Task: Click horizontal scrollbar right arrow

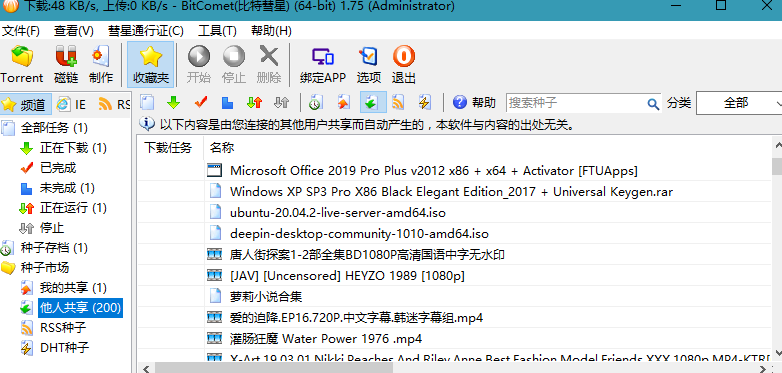Action: (763, 368)
